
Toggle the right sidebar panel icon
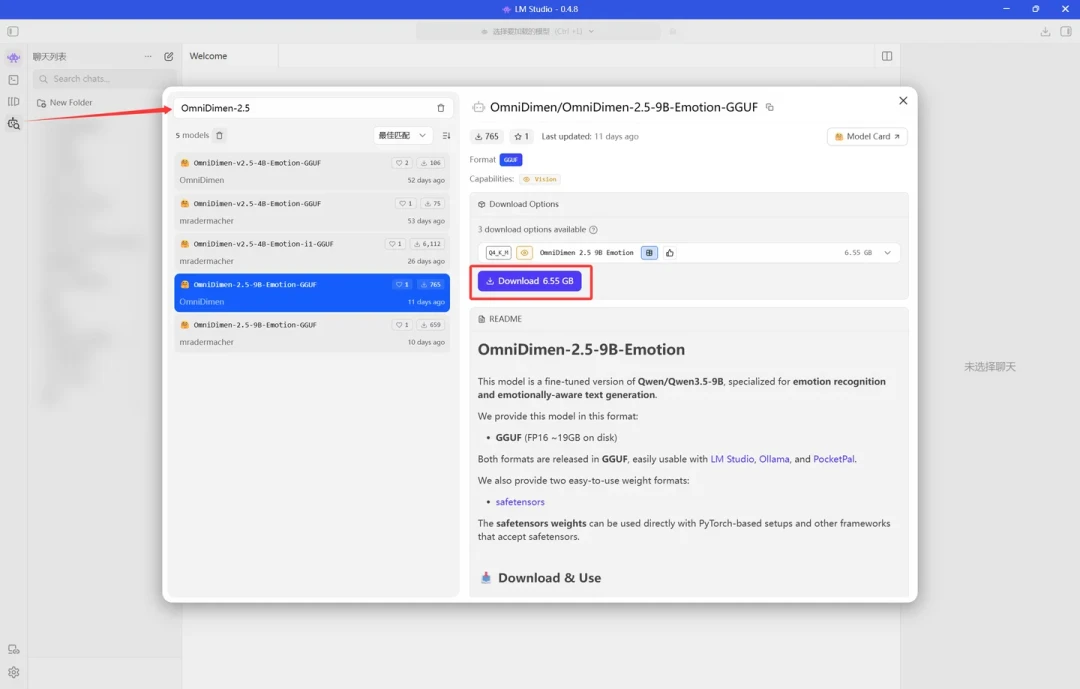1066,32
